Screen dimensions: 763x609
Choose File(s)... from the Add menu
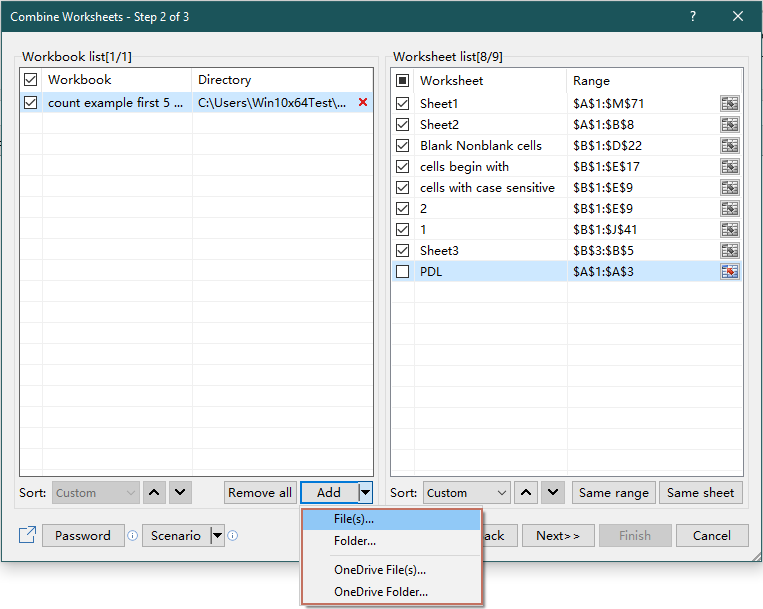coord(354,519)
